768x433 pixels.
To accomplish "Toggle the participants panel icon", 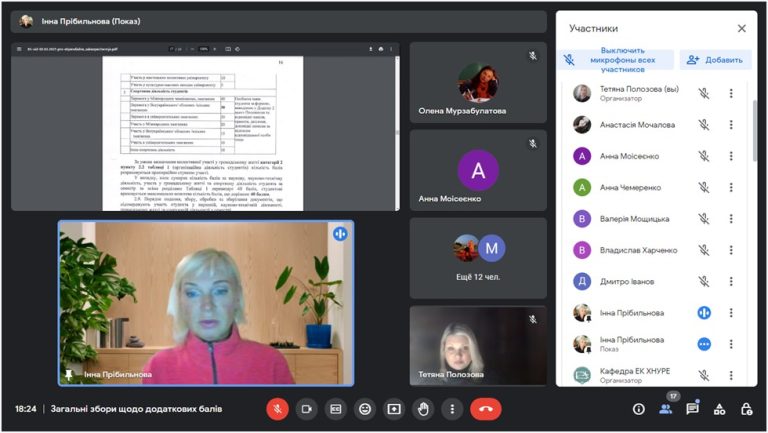I will pos(666,409).
